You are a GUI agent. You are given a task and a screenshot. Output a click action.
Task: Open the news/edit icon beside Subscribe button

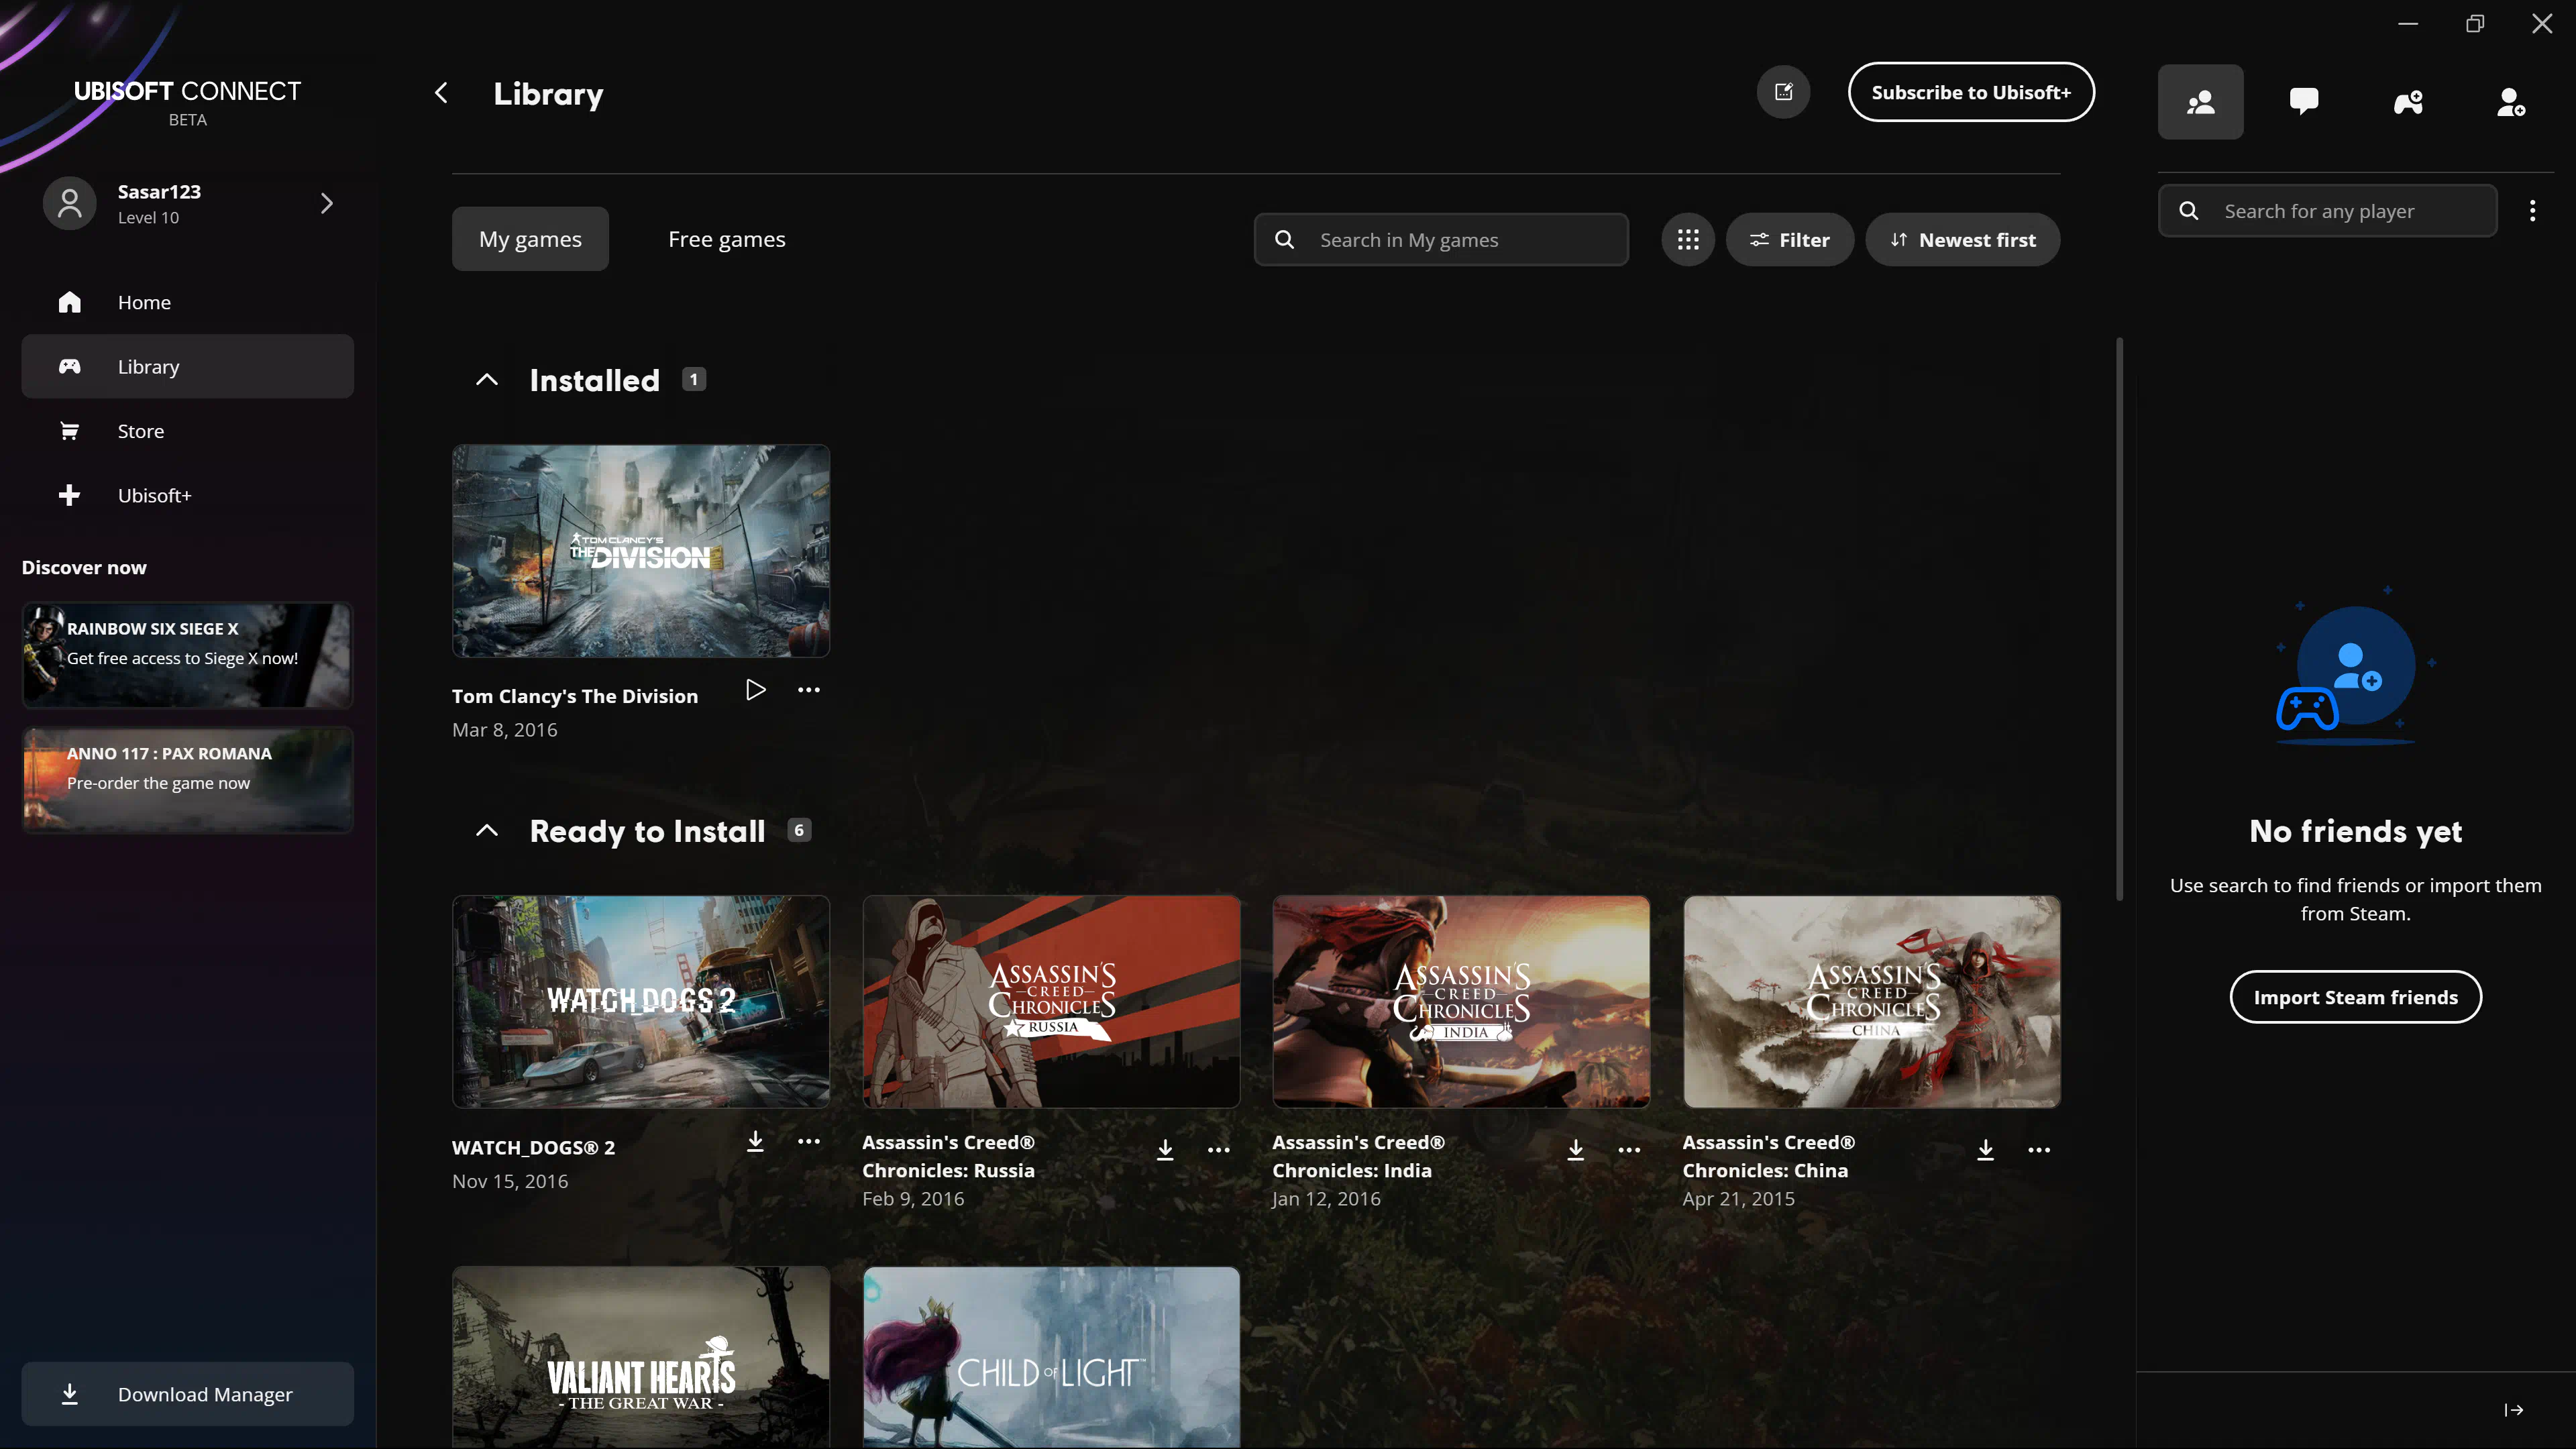(1783, 92)
